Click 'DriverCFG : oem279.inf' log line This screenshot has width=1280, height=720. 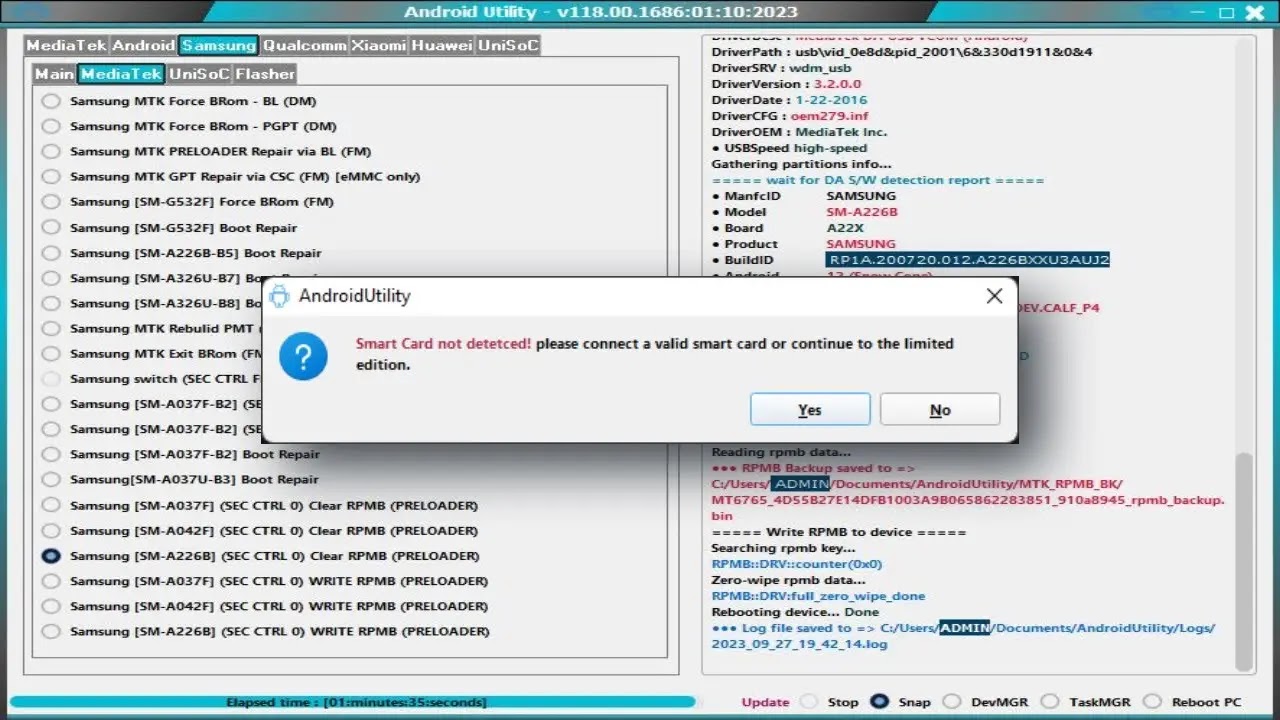pos(790,116)
